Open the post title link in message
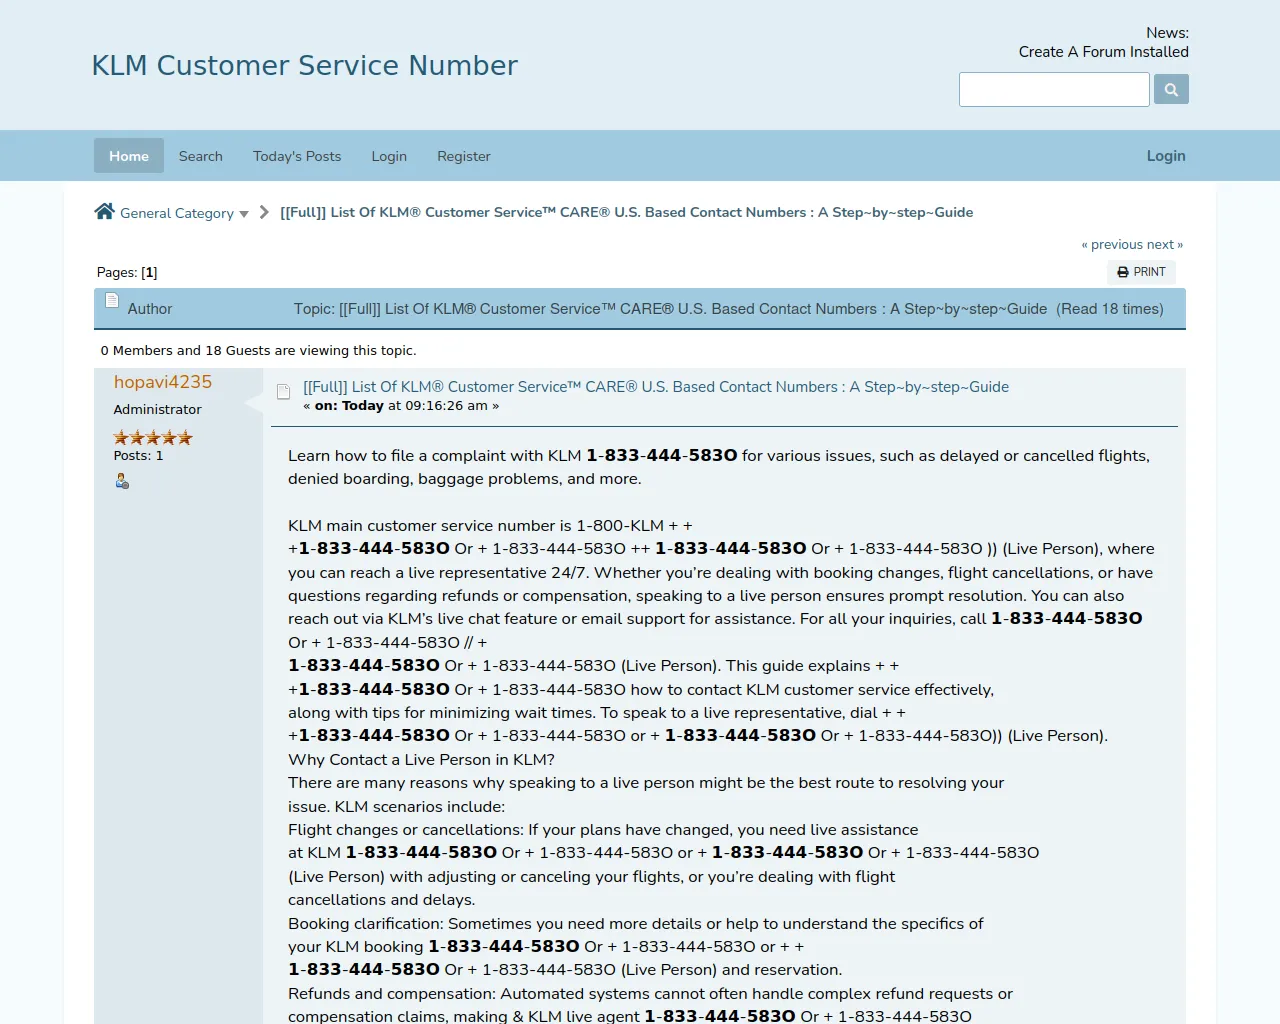 (656, 387)
